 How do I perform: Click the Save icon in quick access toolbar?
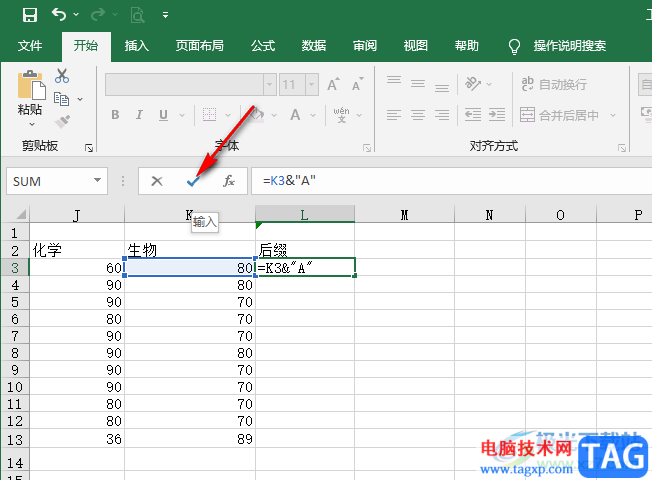[30, 15]
